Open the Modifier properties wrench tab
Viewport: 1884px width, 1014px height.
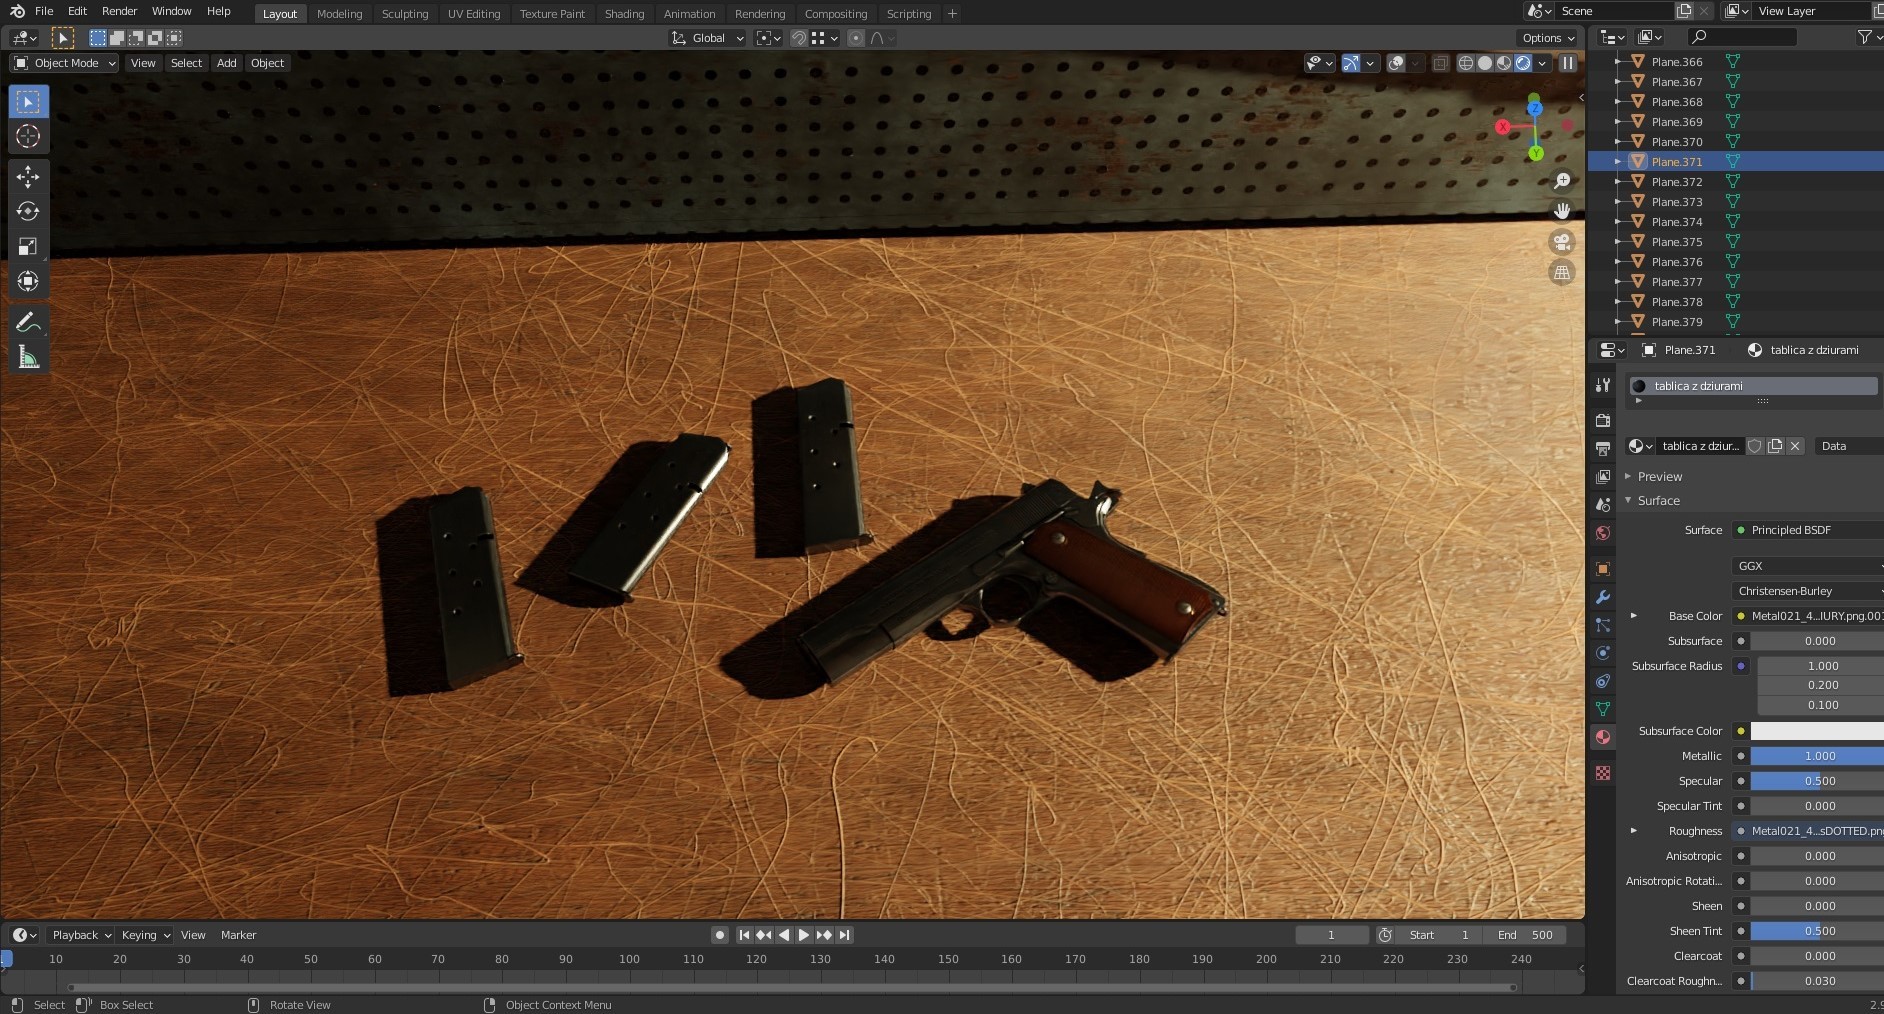click(x=1603, y=597)
